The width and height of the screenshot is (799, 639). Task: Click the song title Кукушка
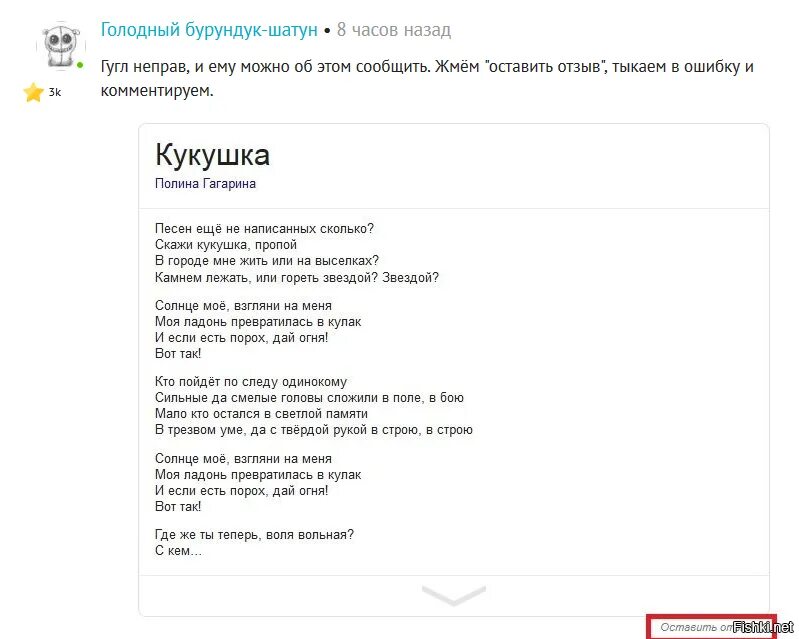point(212,154)
